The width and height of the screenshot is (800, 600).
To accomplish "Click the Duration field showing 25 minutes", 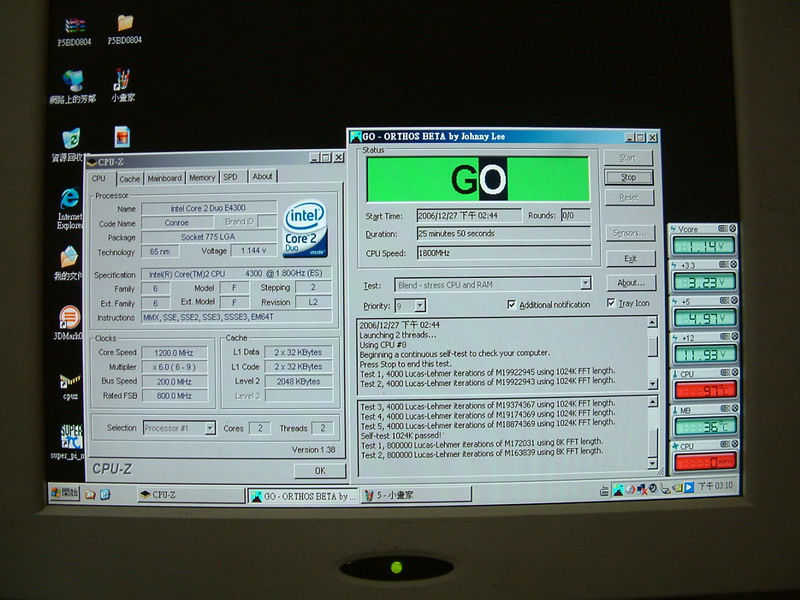I will [x=504, y=234].
